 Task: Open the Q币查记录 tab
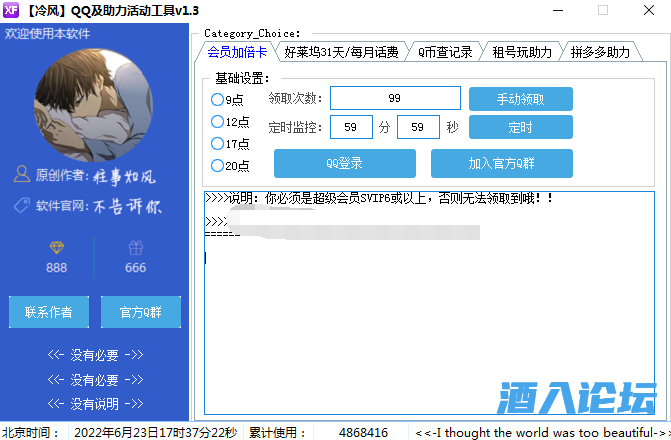445,52
